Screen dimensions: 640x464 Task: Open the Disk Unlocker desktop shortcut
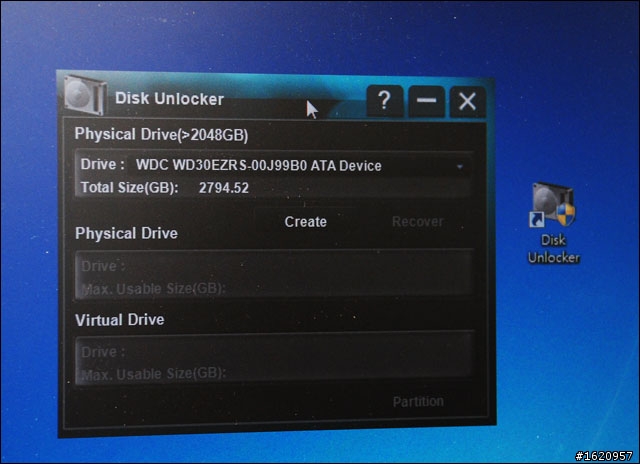553,223
